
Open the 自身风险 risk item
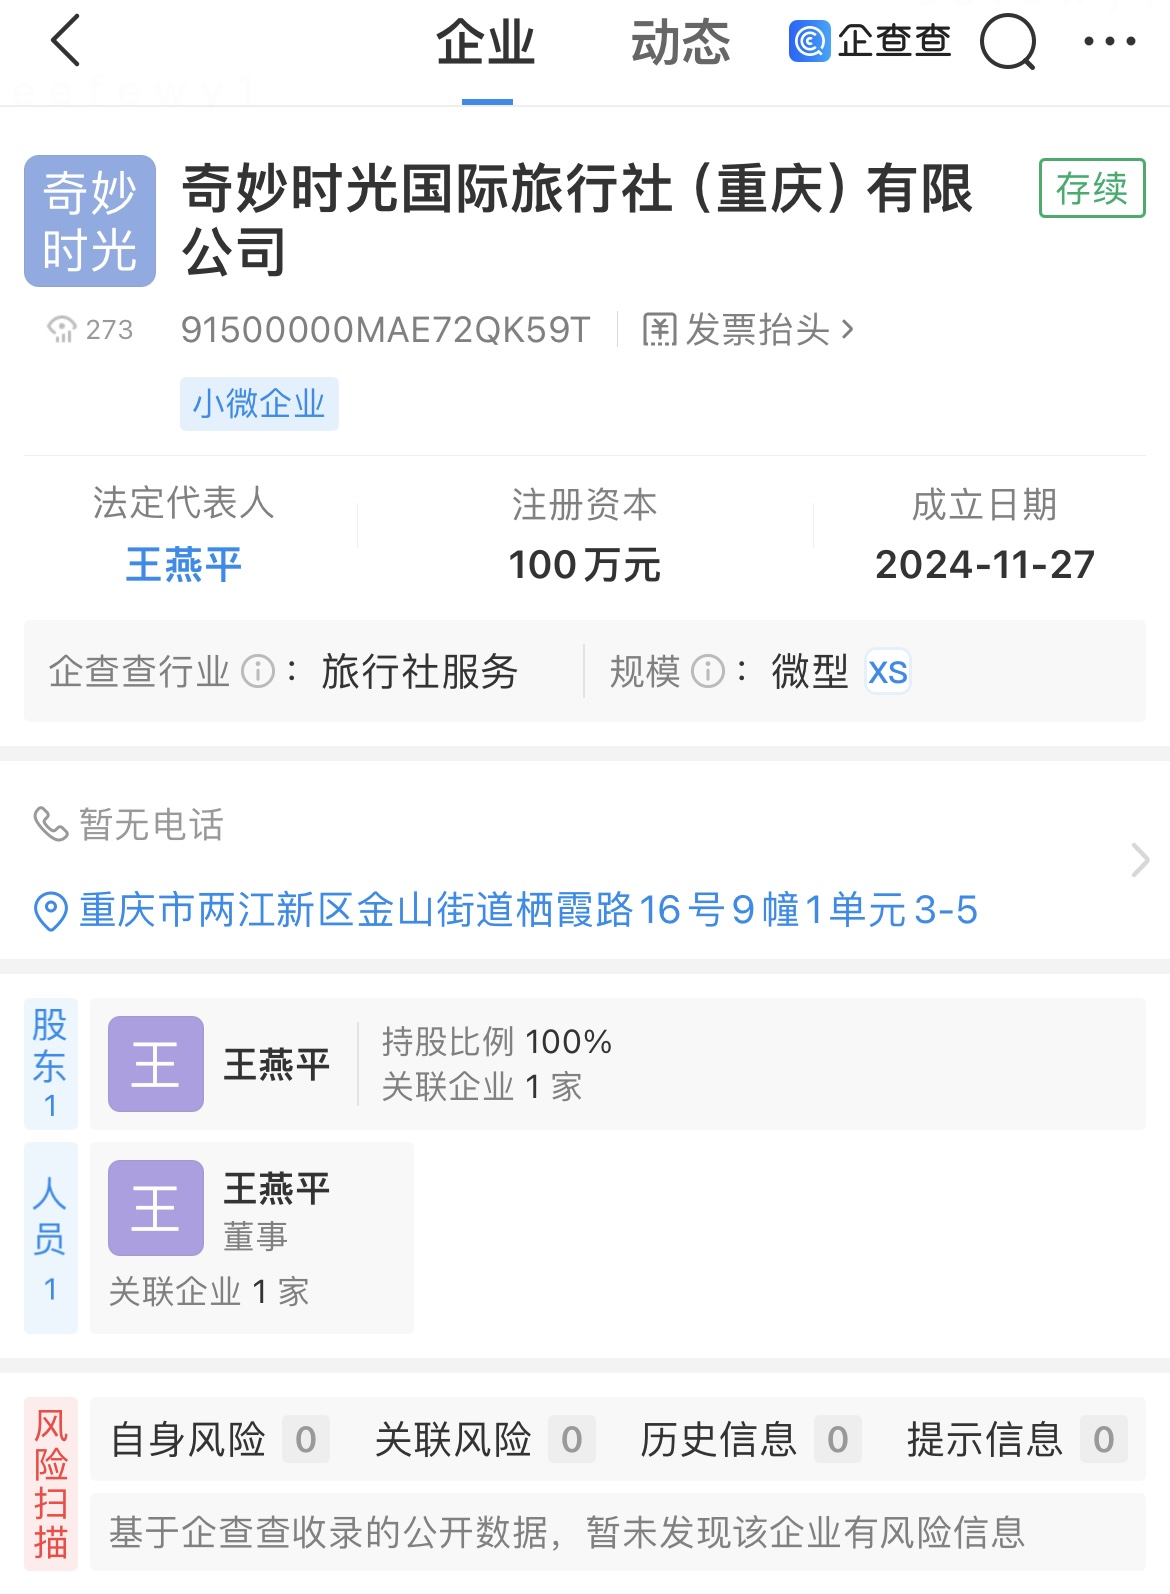pyautogui.click(x=219, y=1440)
